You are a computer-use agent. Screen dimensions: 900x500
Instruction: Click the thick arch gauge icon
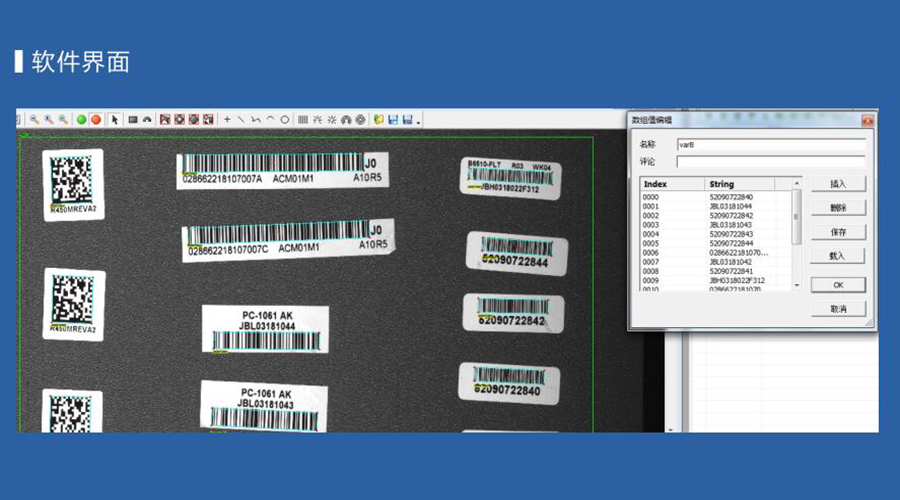pyautogui.click(x=346, y=119)
